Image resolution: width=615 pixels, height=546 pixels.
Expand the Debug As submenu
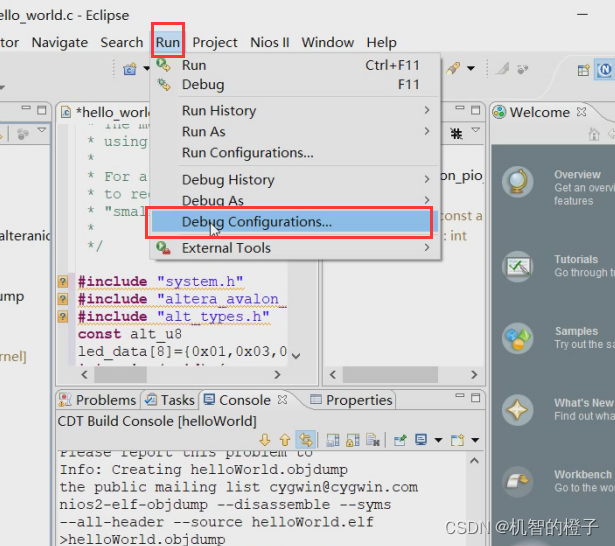tap(295, 199)
